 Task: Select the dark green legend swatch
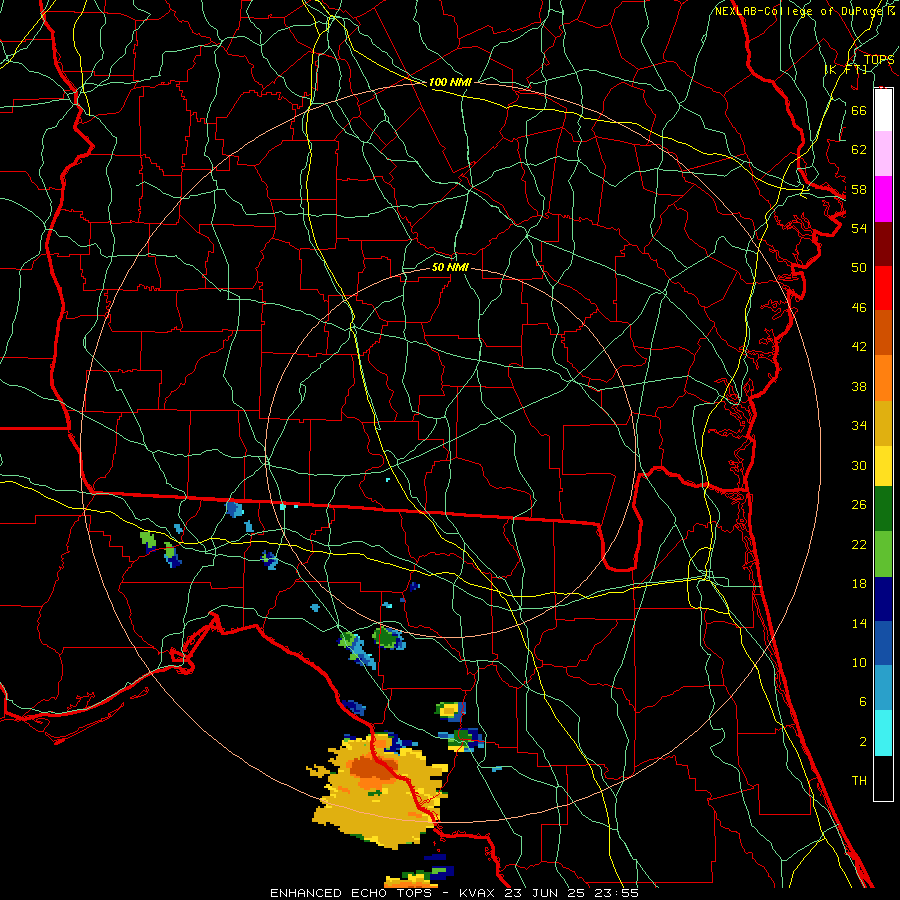[883, 509]
